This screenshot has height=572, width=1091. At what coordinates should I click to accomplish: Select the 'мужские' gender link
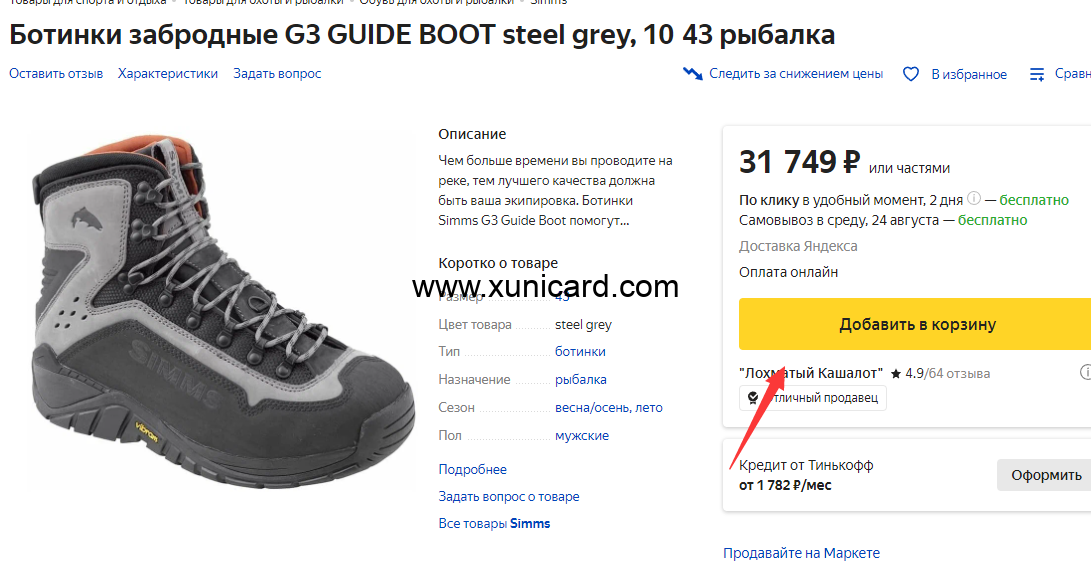(582, 436)
